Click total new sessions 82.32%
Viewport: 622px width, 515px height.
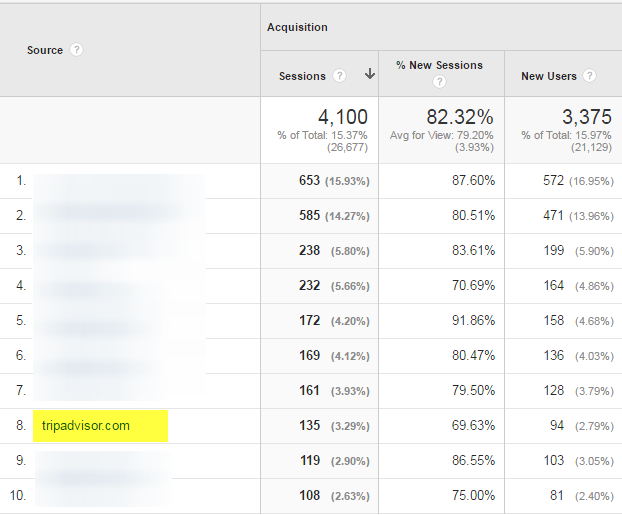click(460, 117)
